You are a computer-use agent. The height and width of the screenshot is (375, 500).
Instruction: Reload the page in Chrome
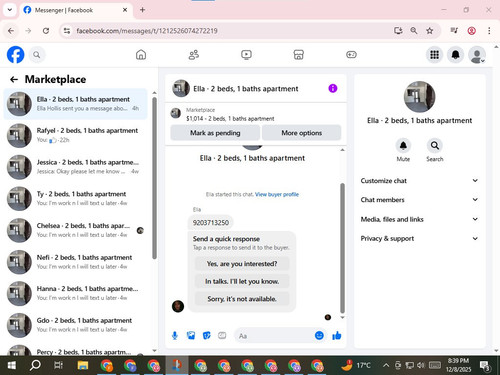pos(46,31)
